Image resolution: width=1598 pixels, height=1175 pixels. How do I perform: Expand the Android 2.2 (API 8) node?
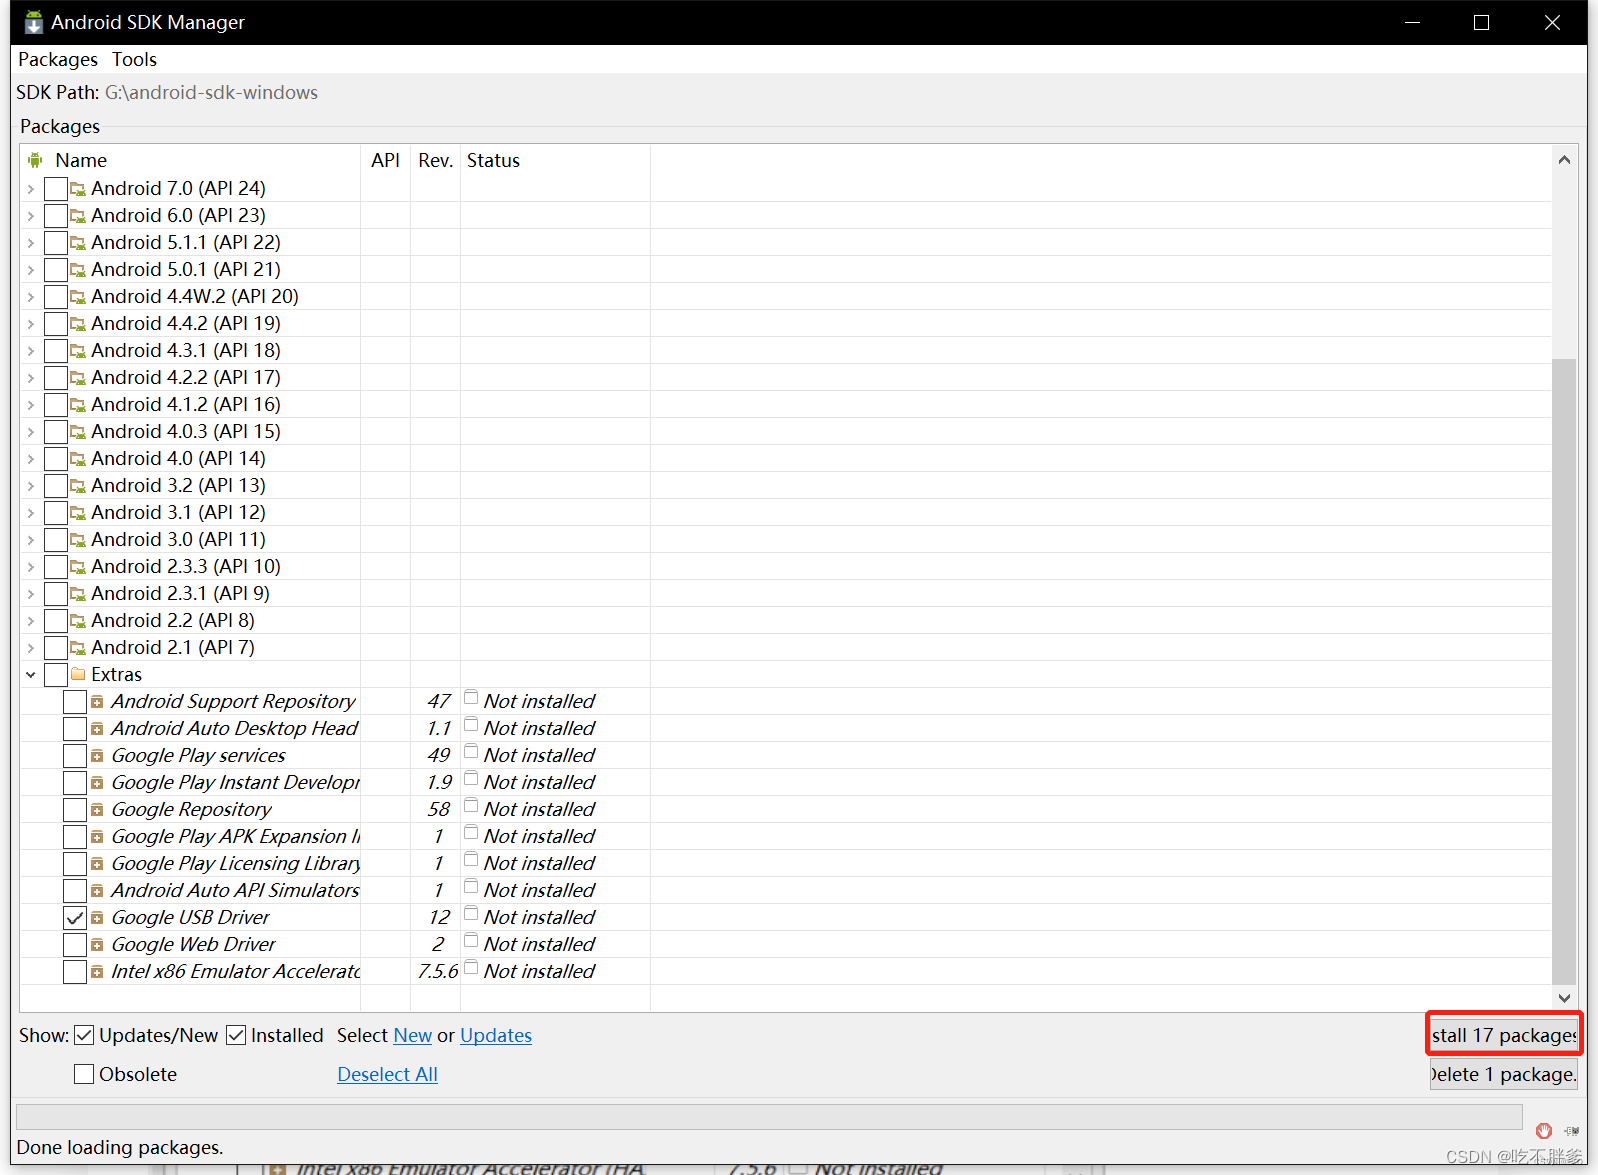tap(31, 621)
